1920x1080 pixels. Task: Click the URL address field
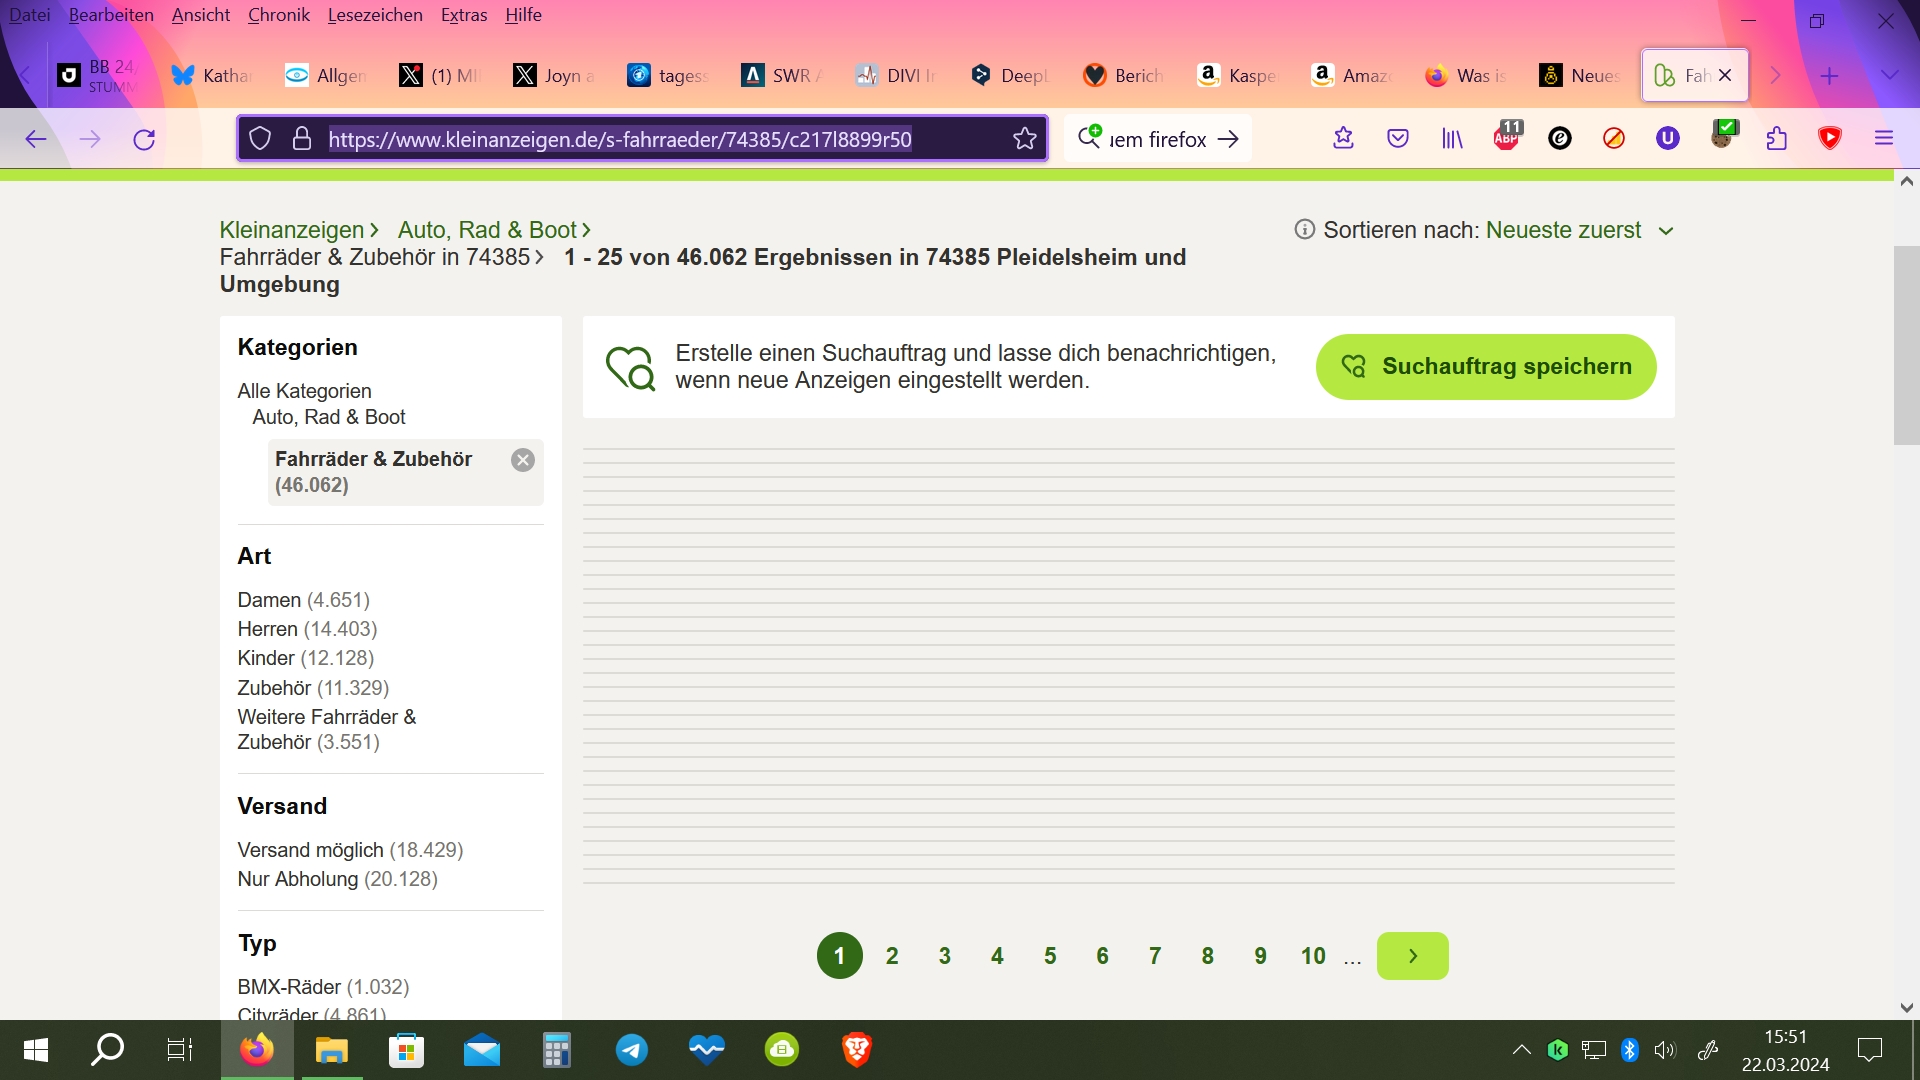pyautogui.click(x=620, y=139)
